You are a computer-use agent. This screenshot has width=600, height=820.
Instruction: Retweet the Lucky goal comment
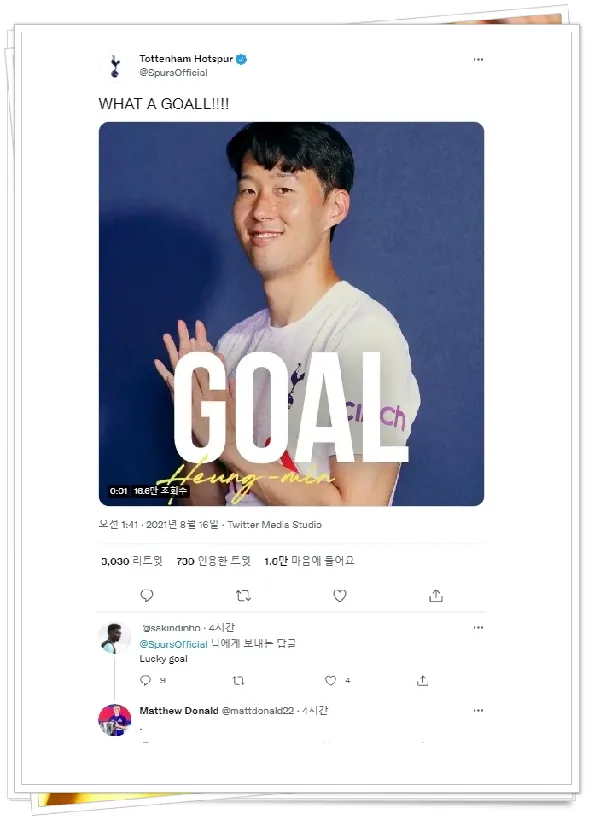click(x=238, y=680)
